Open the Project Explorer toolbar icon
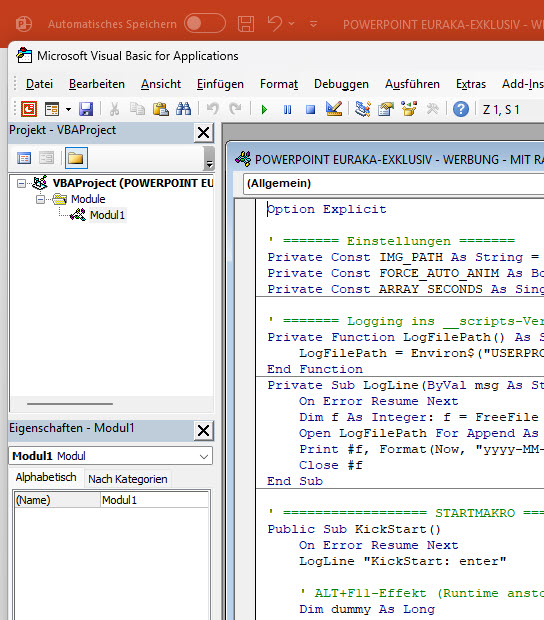Image resolution: width=544 pixels, height=620 pixels. [x=363, y=109]
